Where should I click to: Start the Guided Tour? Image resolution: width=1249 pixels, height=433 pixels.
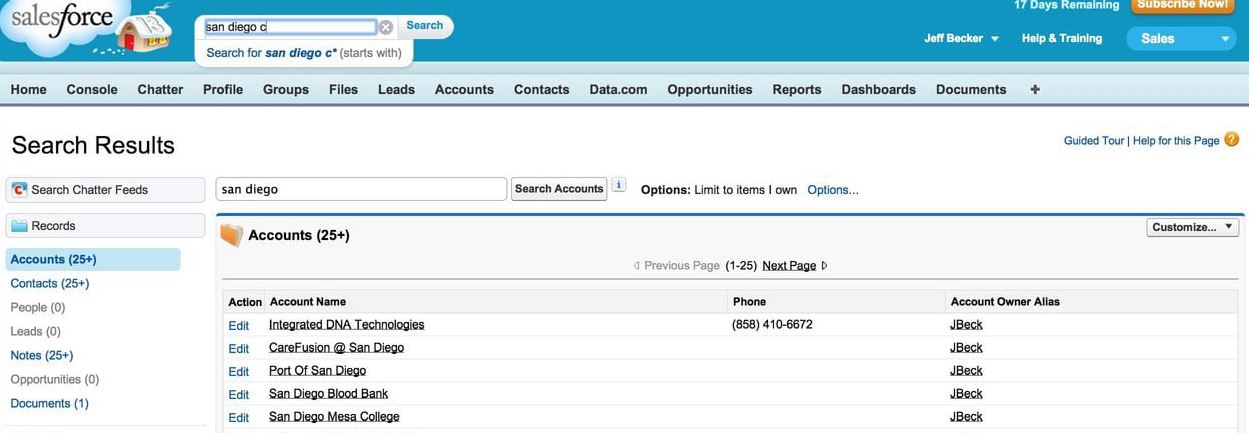pyautogui.click(x=1094, y=141)
